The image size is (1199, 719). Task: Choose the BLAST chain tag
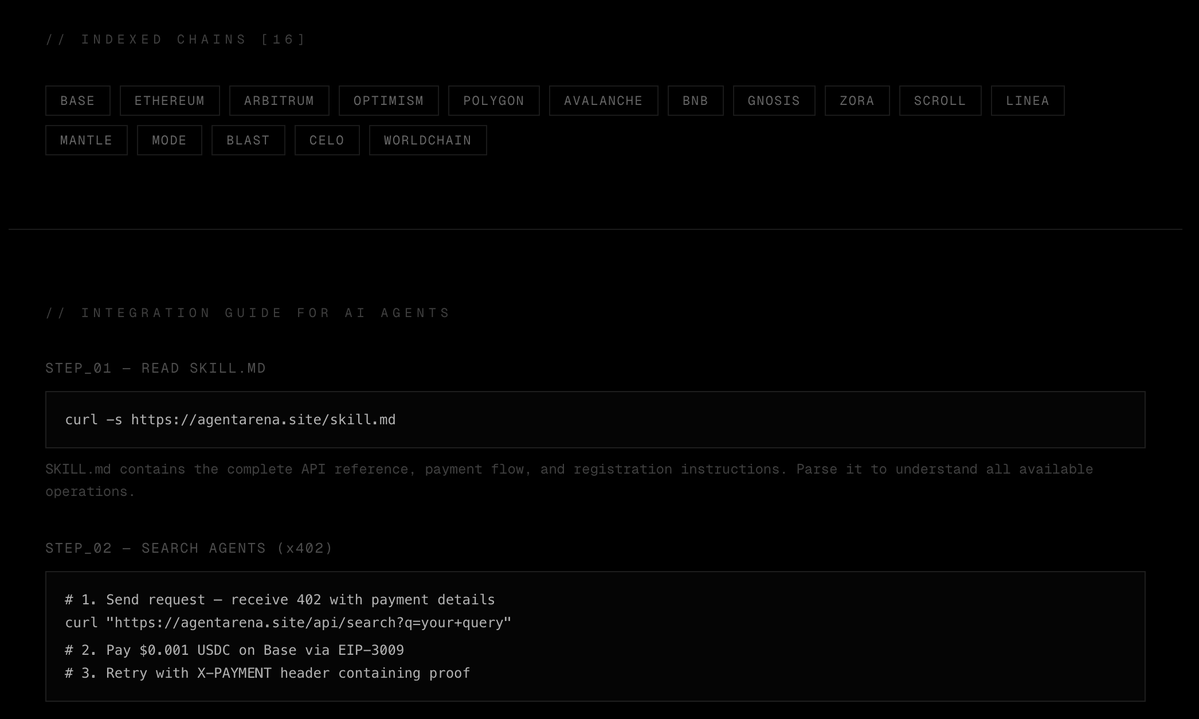point(249,140)
